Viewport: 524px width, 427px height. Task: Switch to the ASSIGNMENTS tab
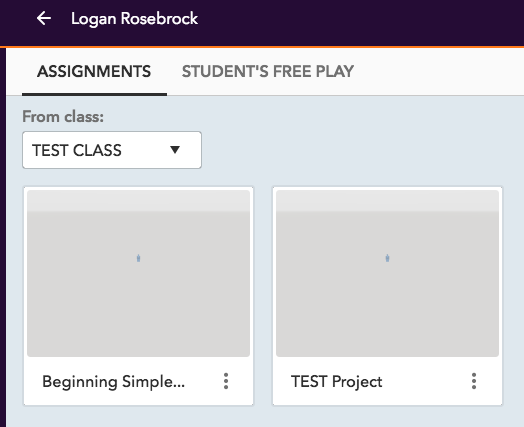pyautogui.click(x=94, y=72)
